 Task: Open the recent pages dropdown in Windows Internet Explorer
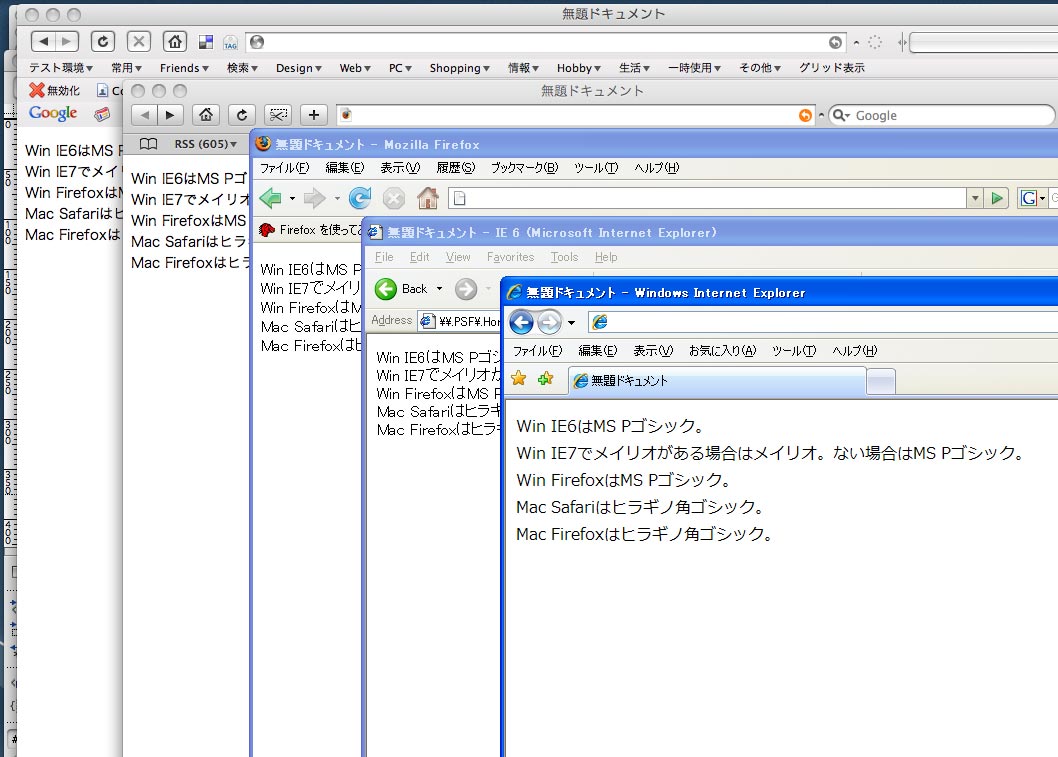(x=571, y=323)
